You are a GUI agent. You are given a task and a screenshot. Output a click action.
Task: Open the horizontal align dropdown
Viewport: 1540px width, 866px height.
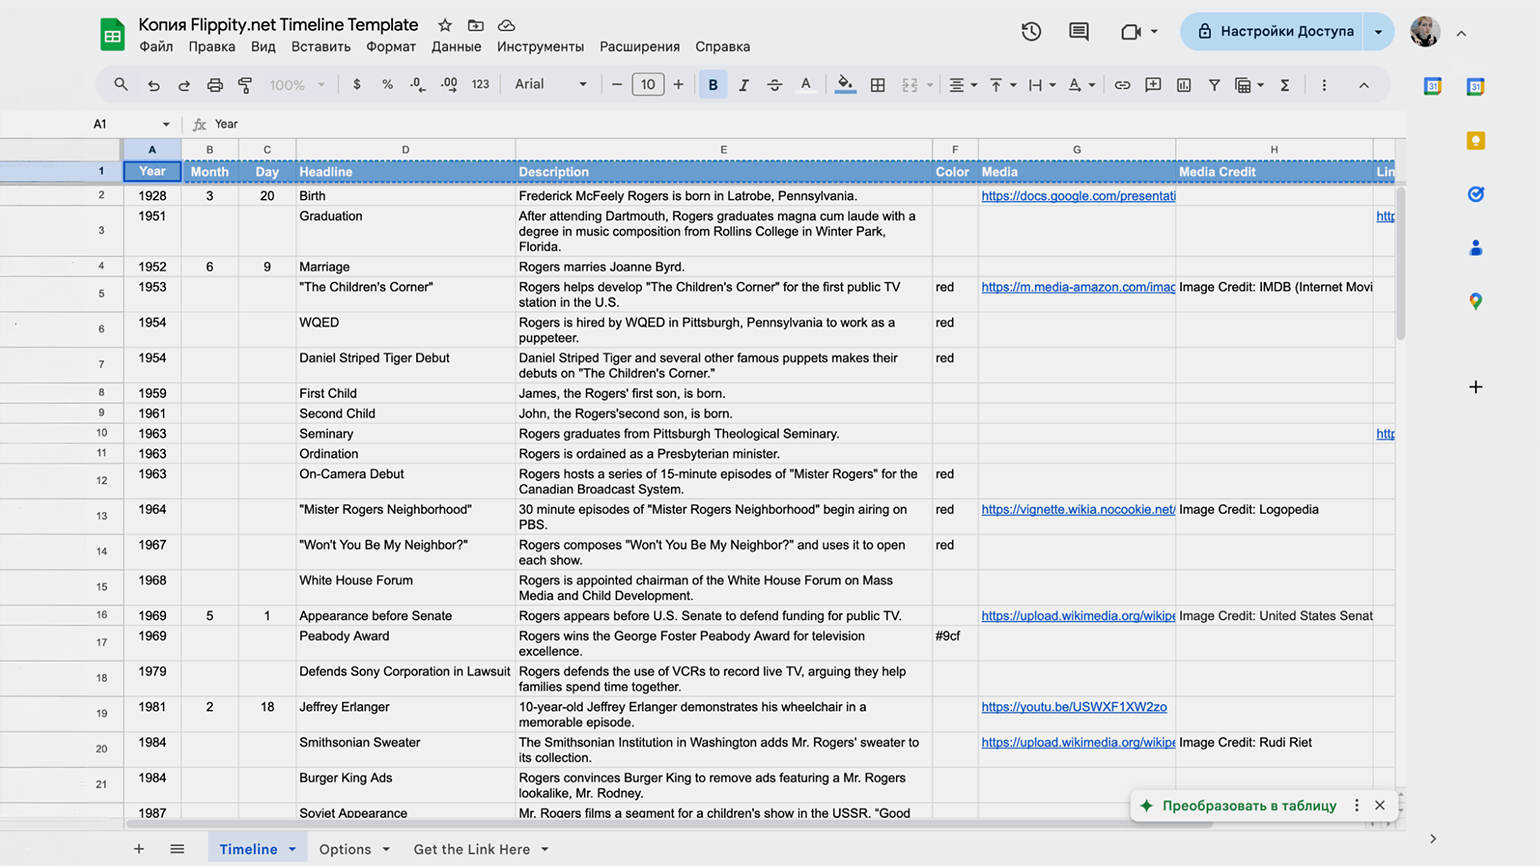(963, 85)
